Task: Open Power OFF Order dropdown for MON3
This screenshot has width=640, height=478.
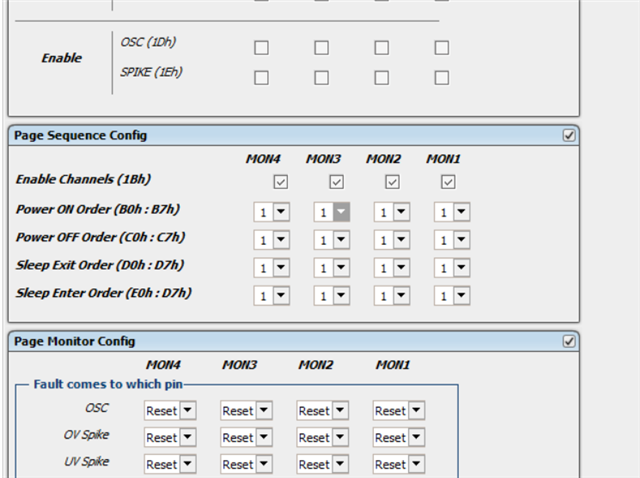Action: click(332, 240)
